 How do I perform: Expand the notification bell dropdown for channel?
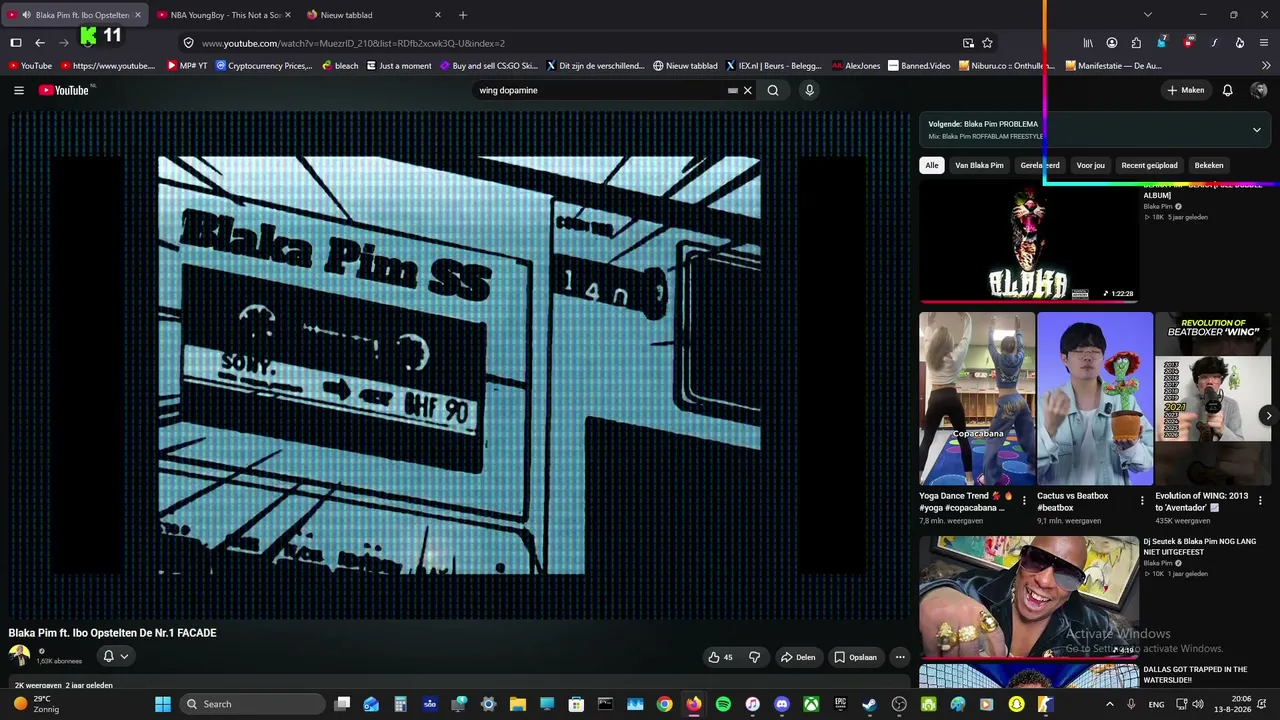coord(116,656)
